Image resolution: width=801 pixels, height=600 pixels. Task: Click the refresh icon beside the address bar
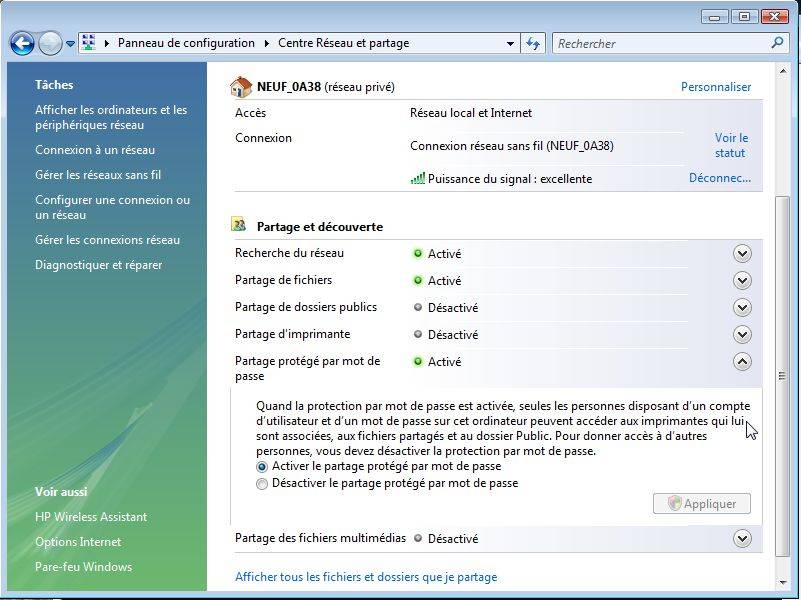pyautogui.click(x=533, y=43)
